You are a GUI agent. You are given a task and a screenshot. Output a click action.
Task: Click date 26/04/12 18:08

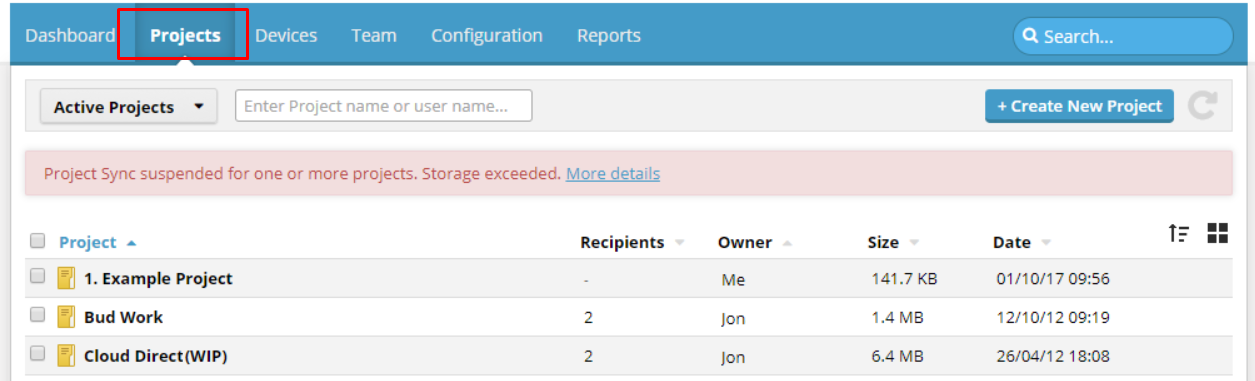[1053, 356]
